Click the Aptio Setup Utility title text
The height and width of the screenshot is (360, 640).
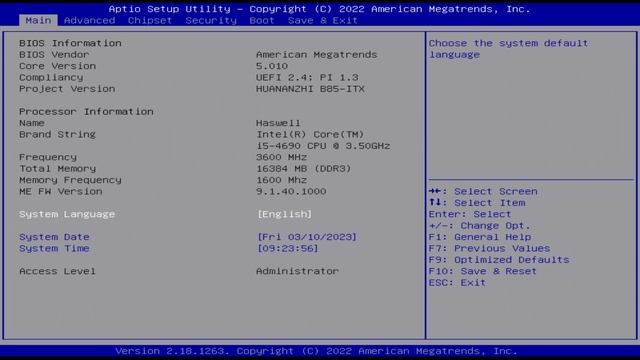(320, 9)
